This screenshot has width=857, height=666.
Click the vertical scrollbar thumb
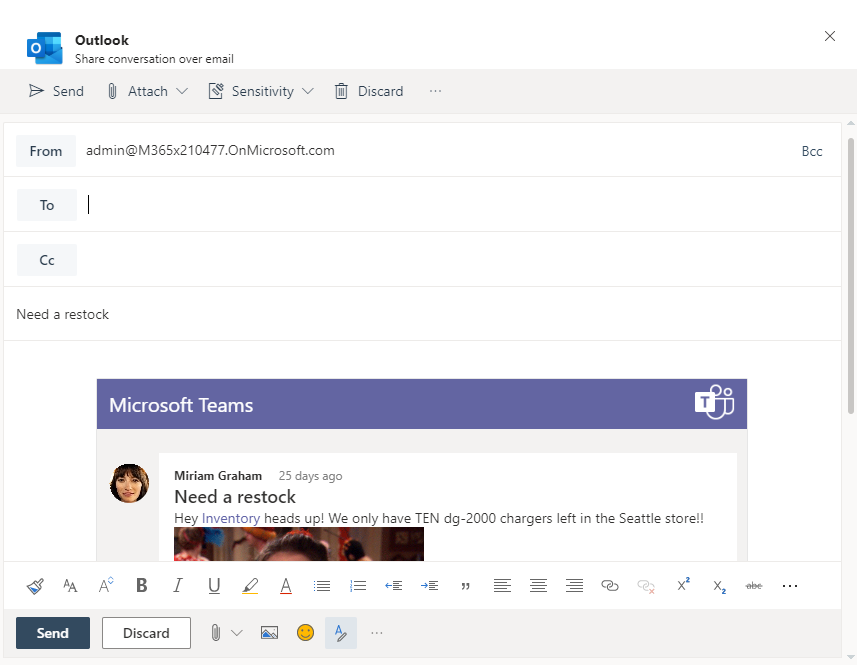(851, 275)
